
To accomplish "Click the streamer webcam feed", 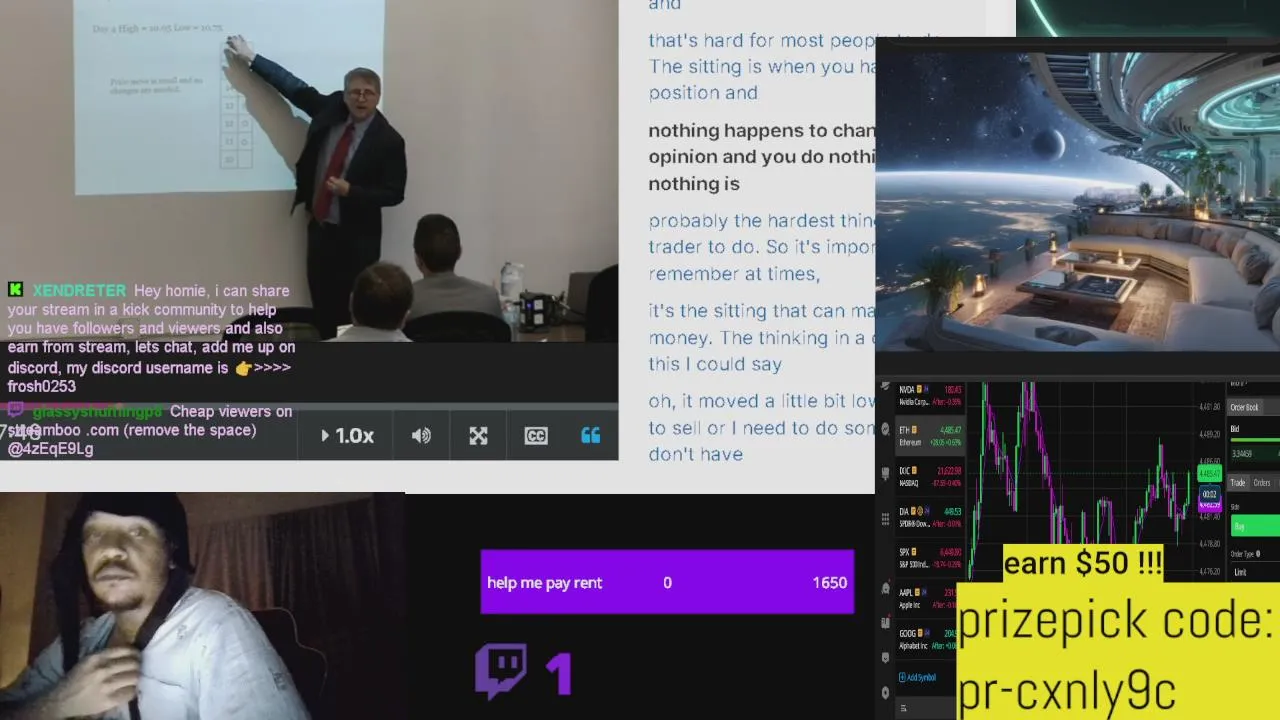I will 202,606.
